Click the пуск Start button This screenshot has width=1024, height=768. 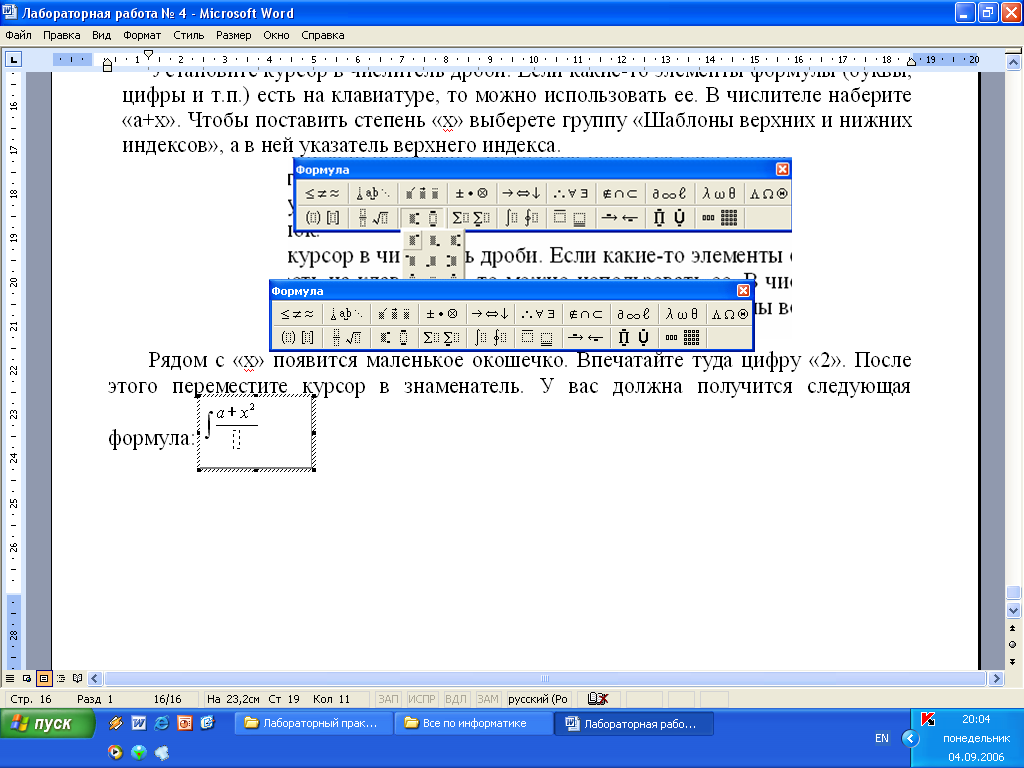pyautogui.click(x=47, y=724)
